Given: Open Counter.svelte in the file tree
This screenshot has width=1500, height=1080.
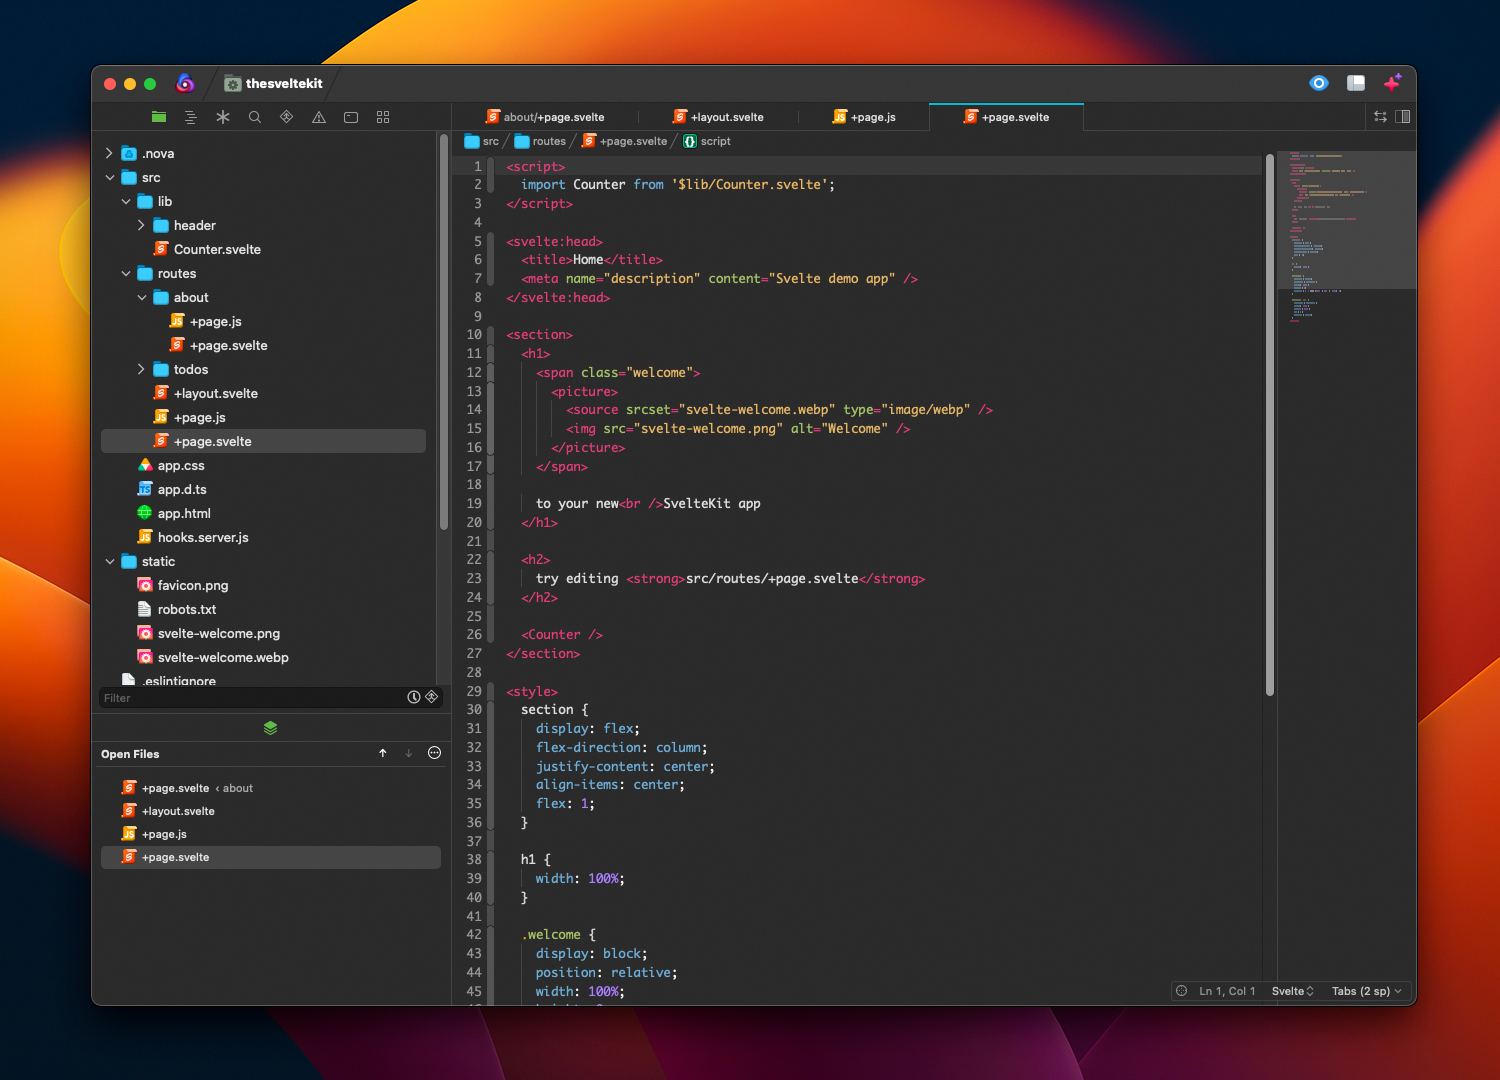Looking at the screenshot, I should pos(217,249).
